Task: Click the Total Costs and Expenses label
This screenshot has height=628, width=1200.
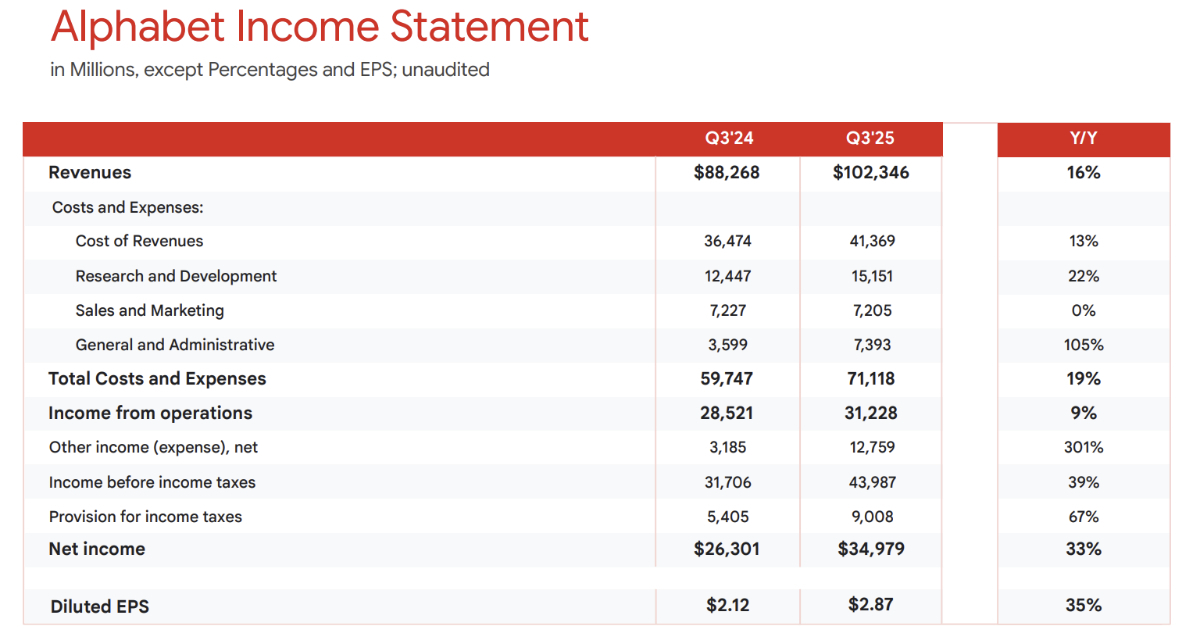Action: (x=157, y=379)
